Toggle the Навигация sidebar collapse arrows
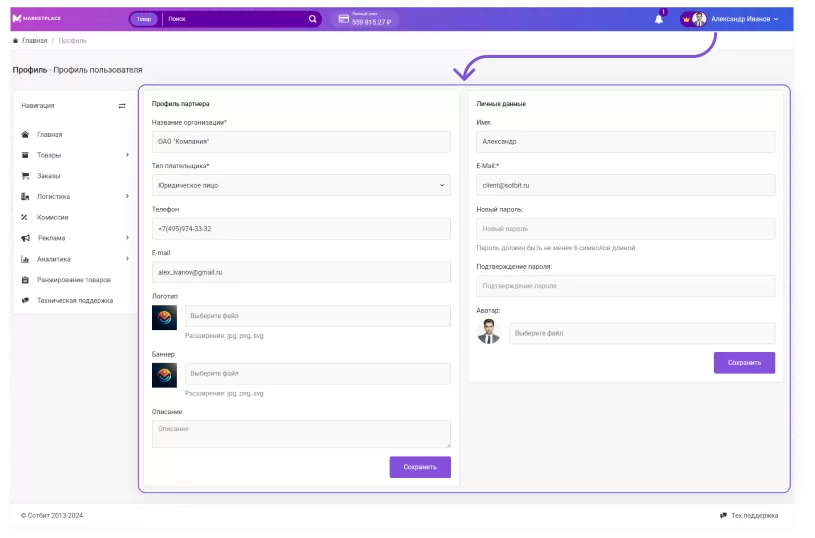Screen dimensions: 815x538 point(122,105)
